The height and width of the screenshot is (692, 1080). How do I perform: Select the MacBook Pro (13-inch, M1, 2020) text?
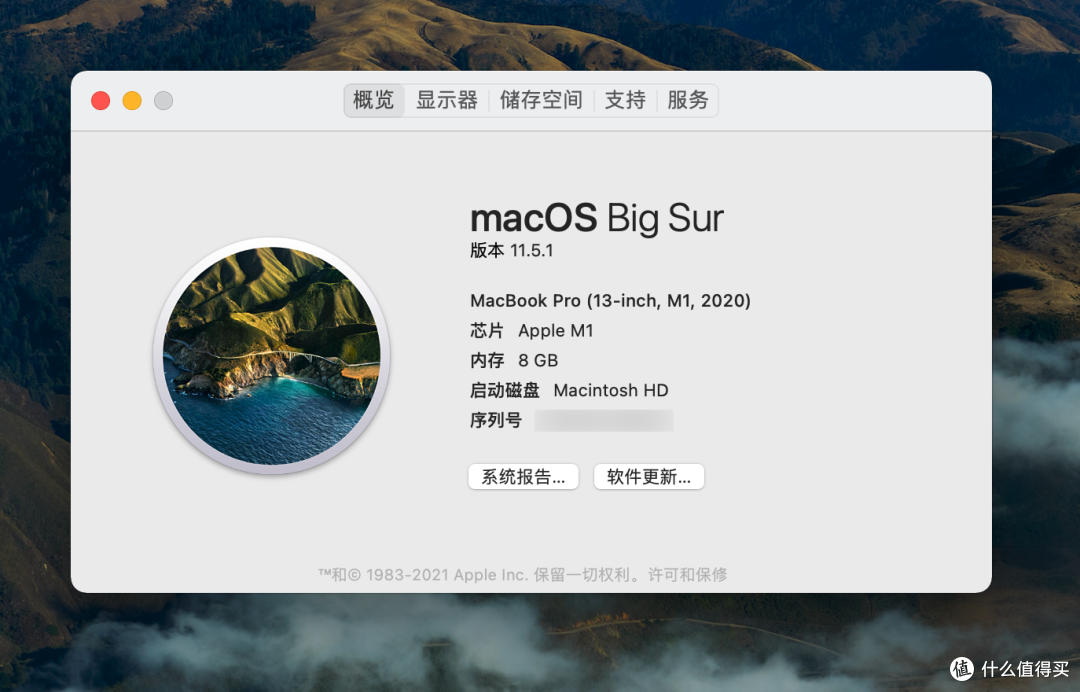(x=610, y=301)
